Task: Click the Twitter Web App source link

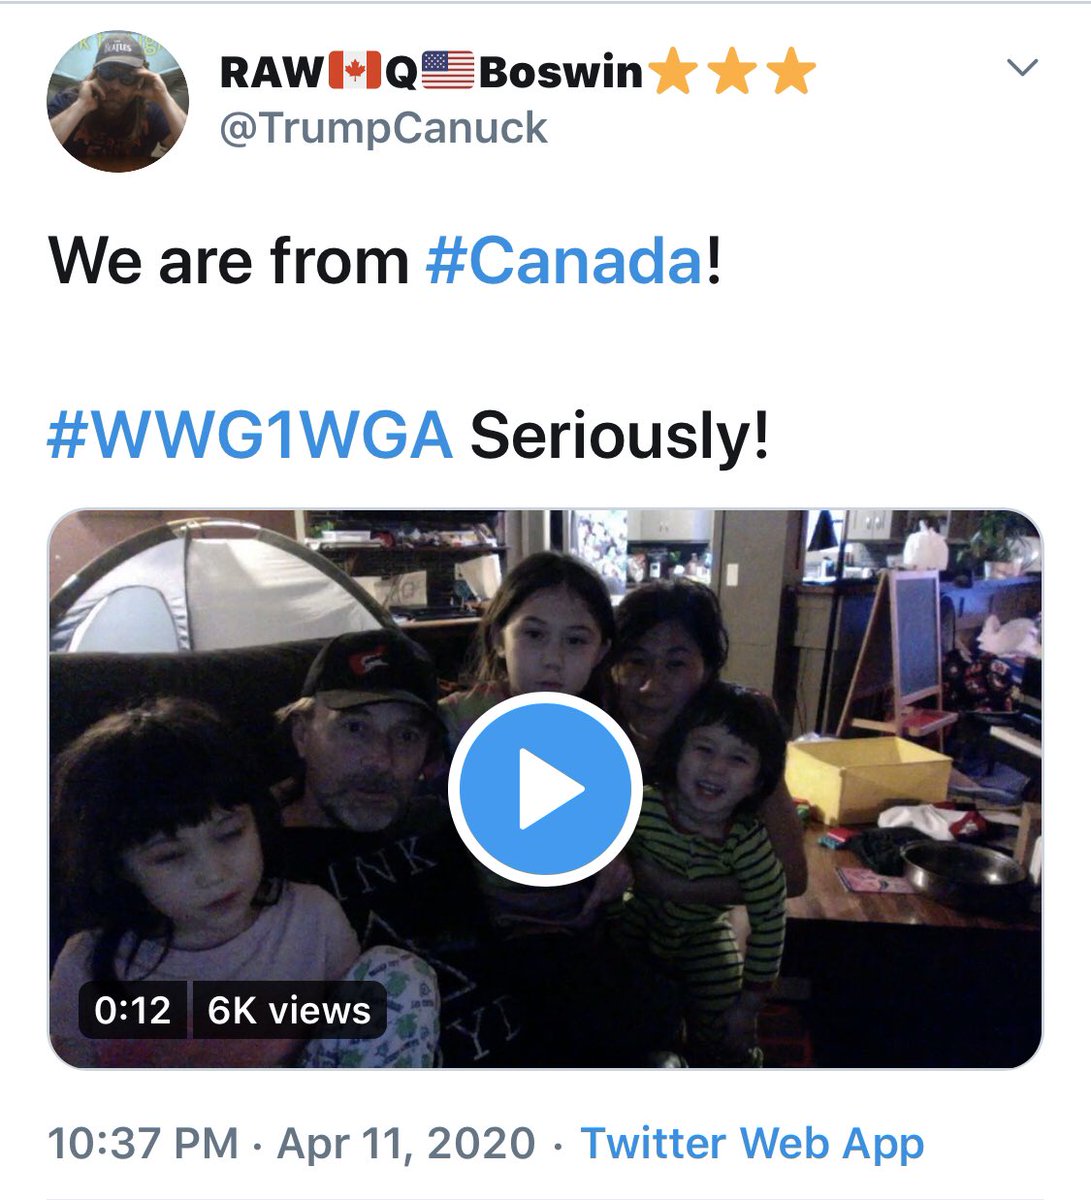Action: coord(752,1143)
